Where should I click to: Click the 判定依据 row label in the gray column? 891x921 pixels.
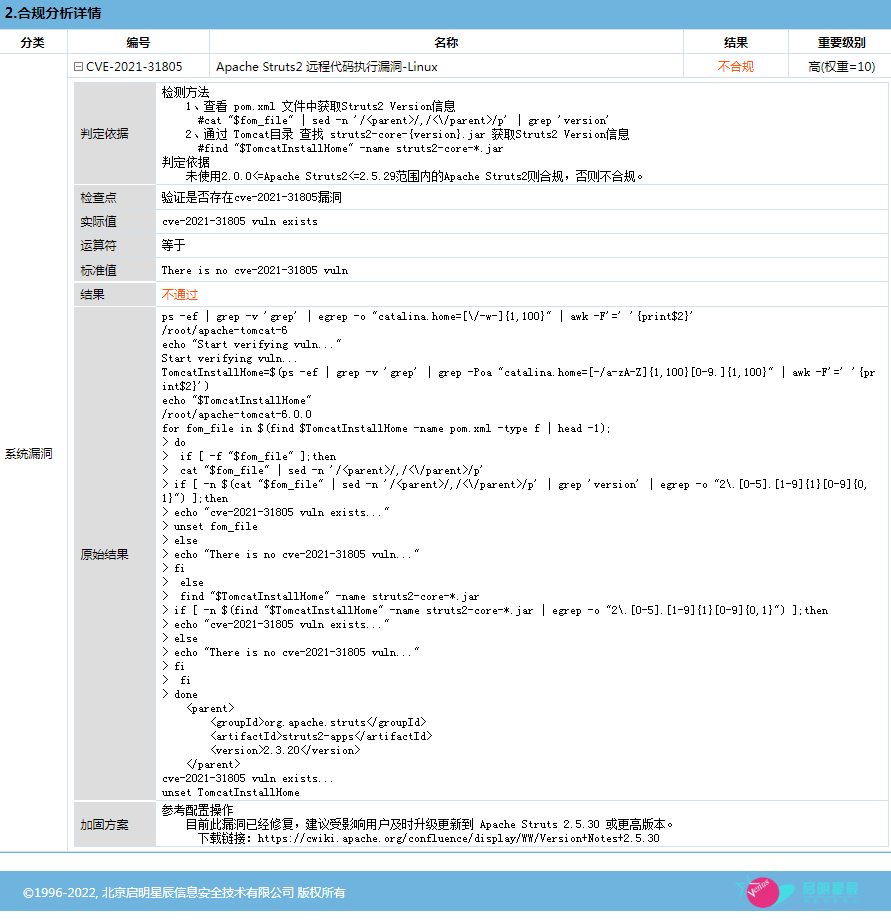105,134
